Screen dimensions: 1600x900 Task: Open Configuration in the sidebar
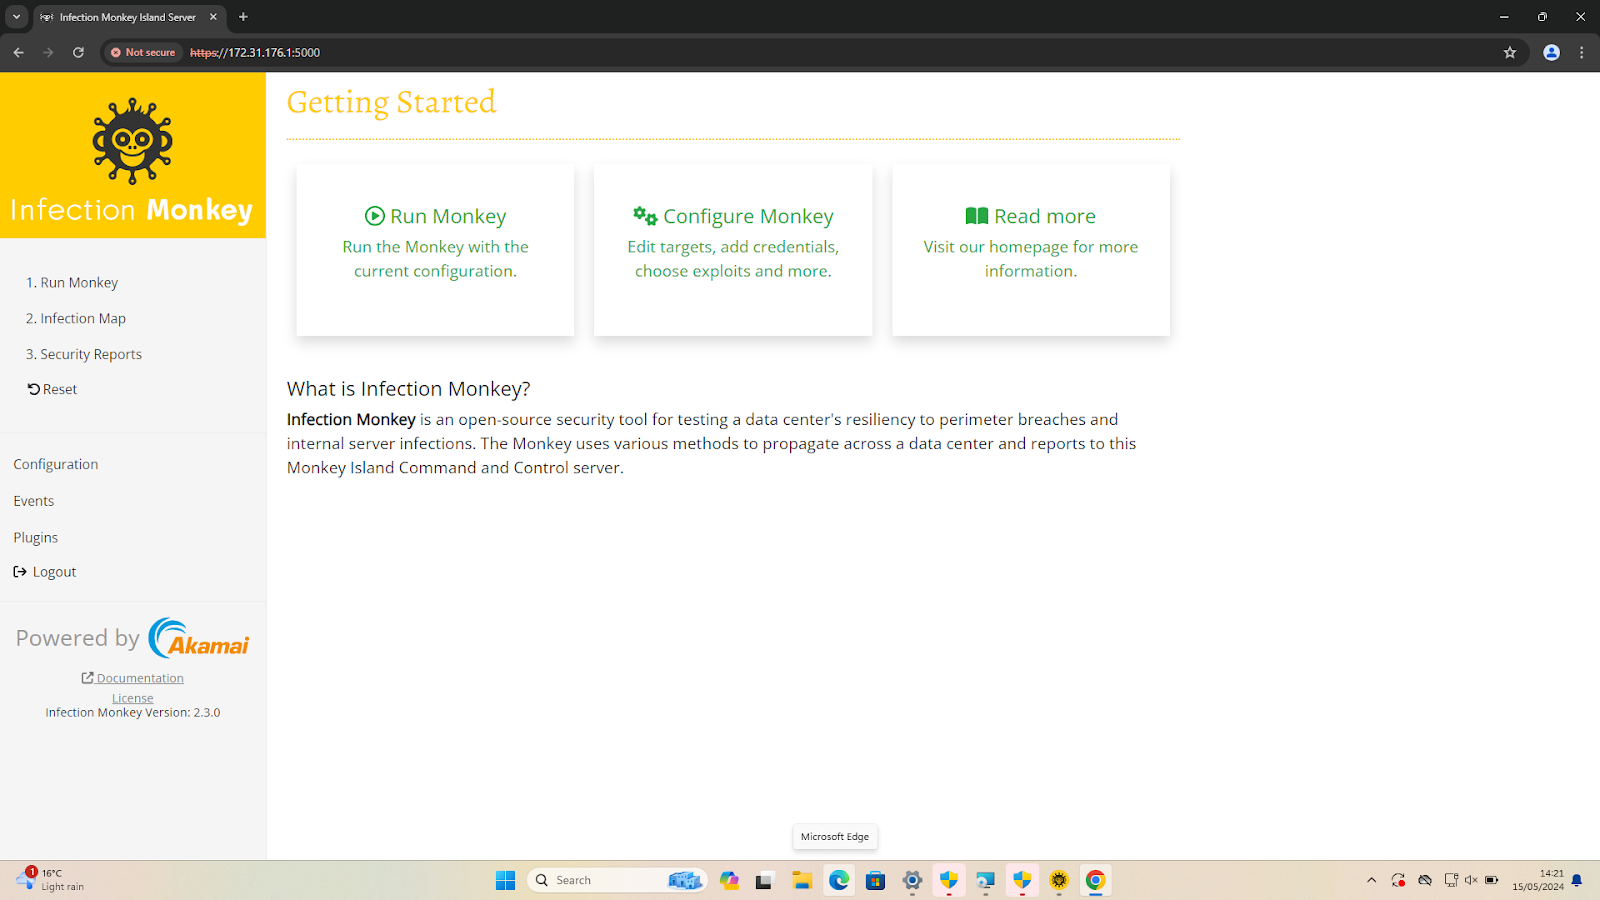pos(56,465)
